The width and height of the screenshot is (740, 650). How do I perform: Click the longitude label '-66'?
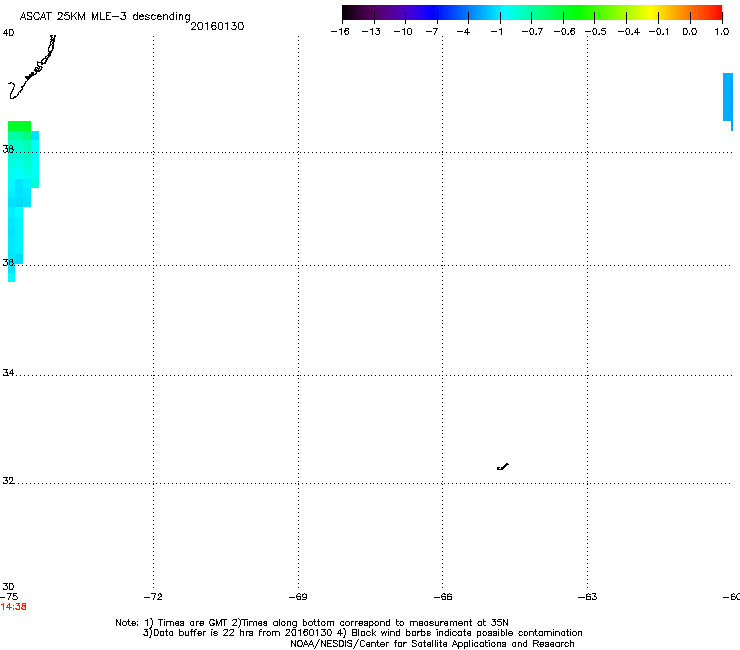click(x=443, y=597)
